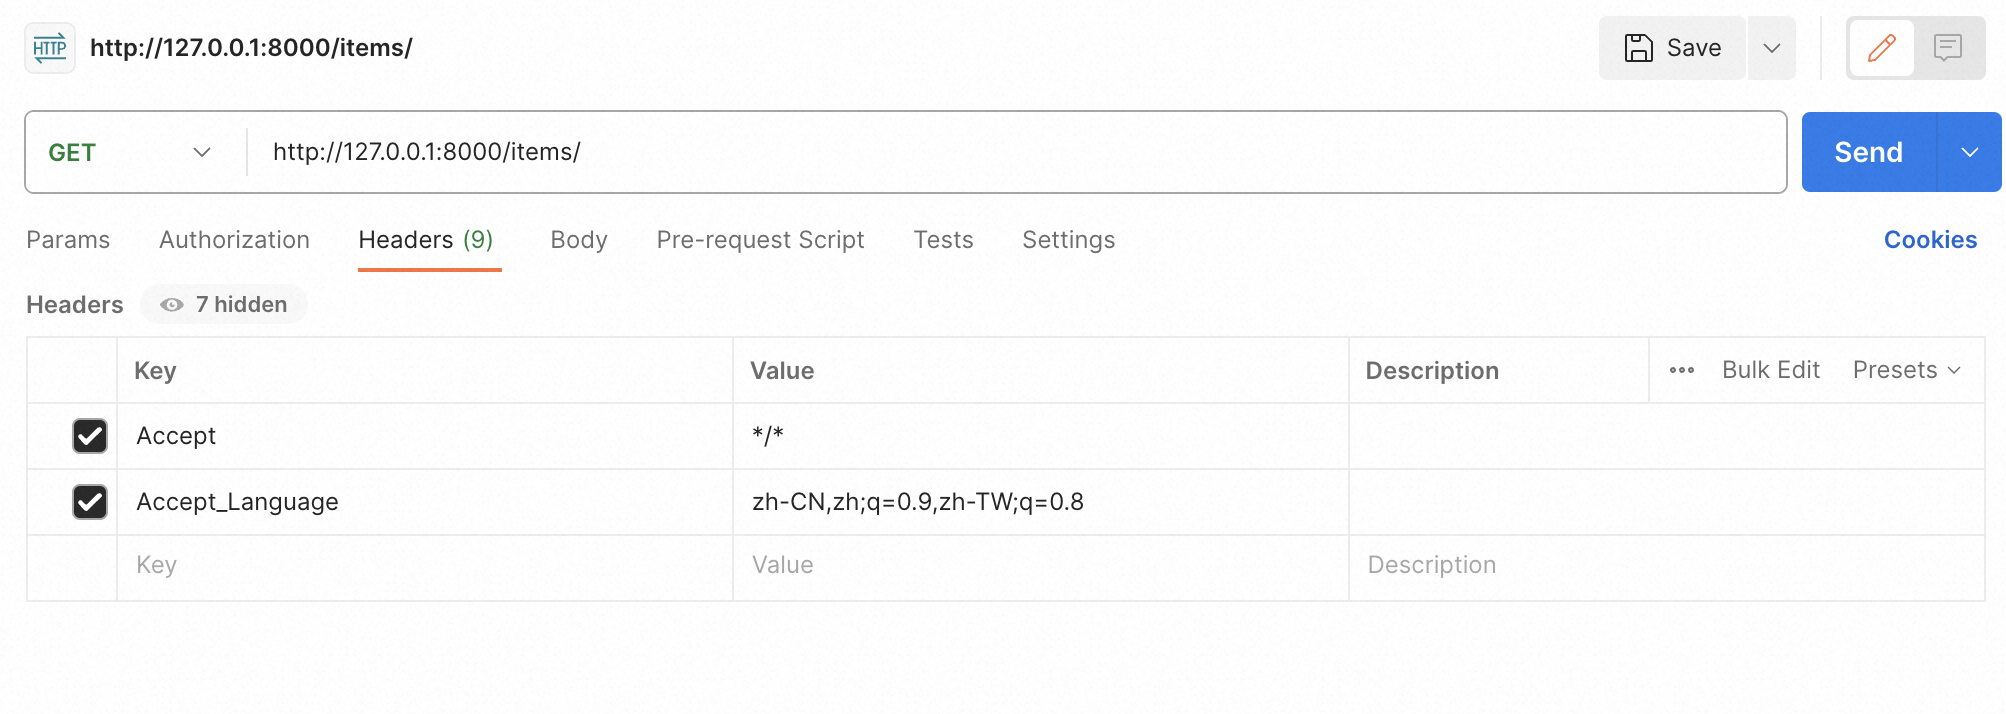The image size is (2006, 714).
Task: Expand the Send options arrow
Action: (x=1969, y=153)
